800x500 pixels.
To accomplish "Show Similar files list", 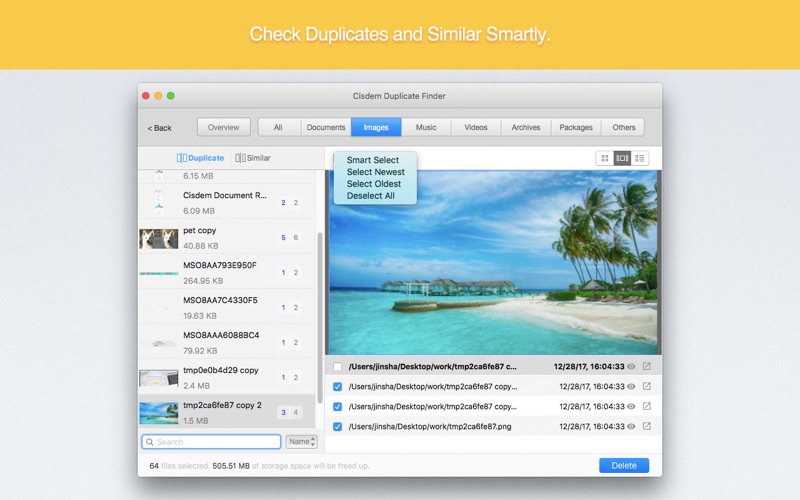I will coord(253,158).
